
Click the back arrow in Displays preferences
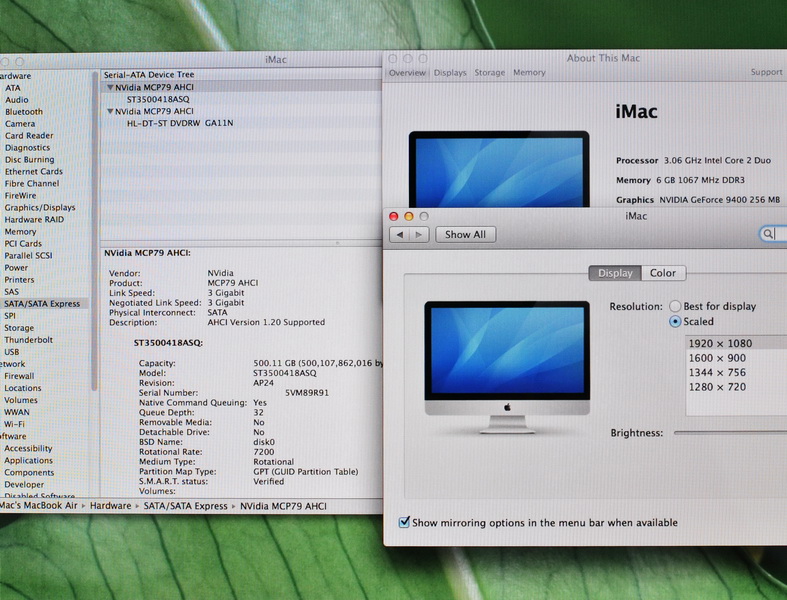[400, 234]
